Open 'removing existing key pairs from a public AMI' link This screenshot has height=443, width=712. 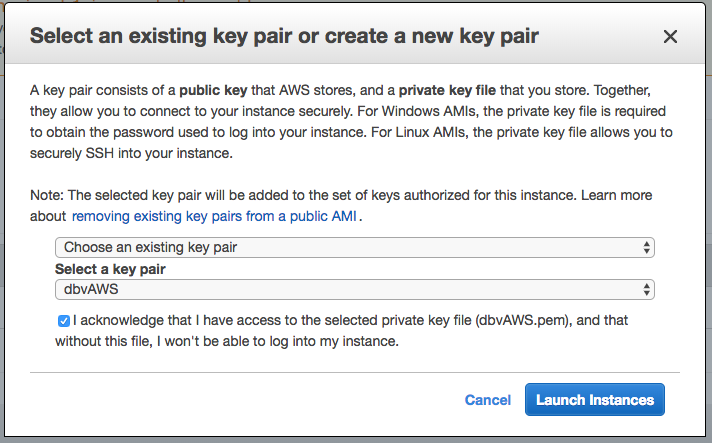coord(214,216)
